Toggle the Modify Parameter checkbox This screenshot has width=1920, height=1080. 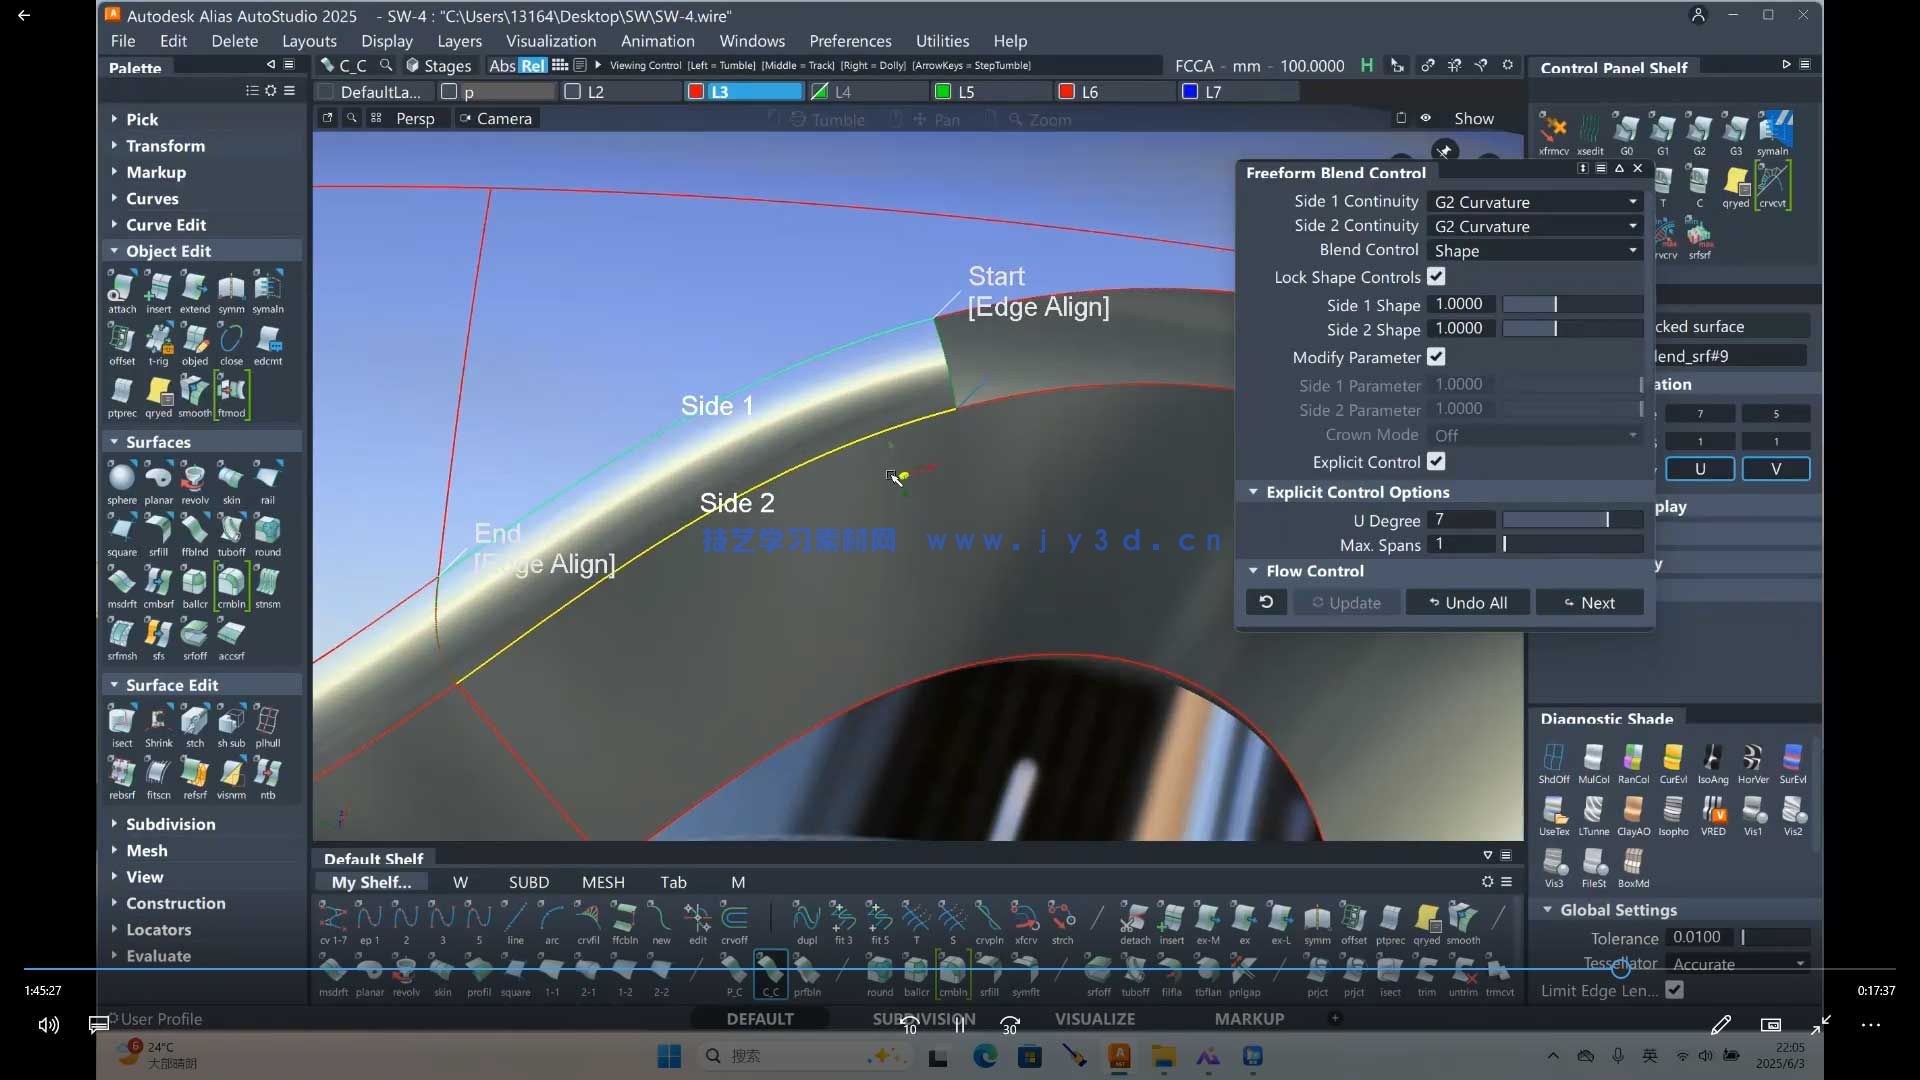(x=1436, y=357)
